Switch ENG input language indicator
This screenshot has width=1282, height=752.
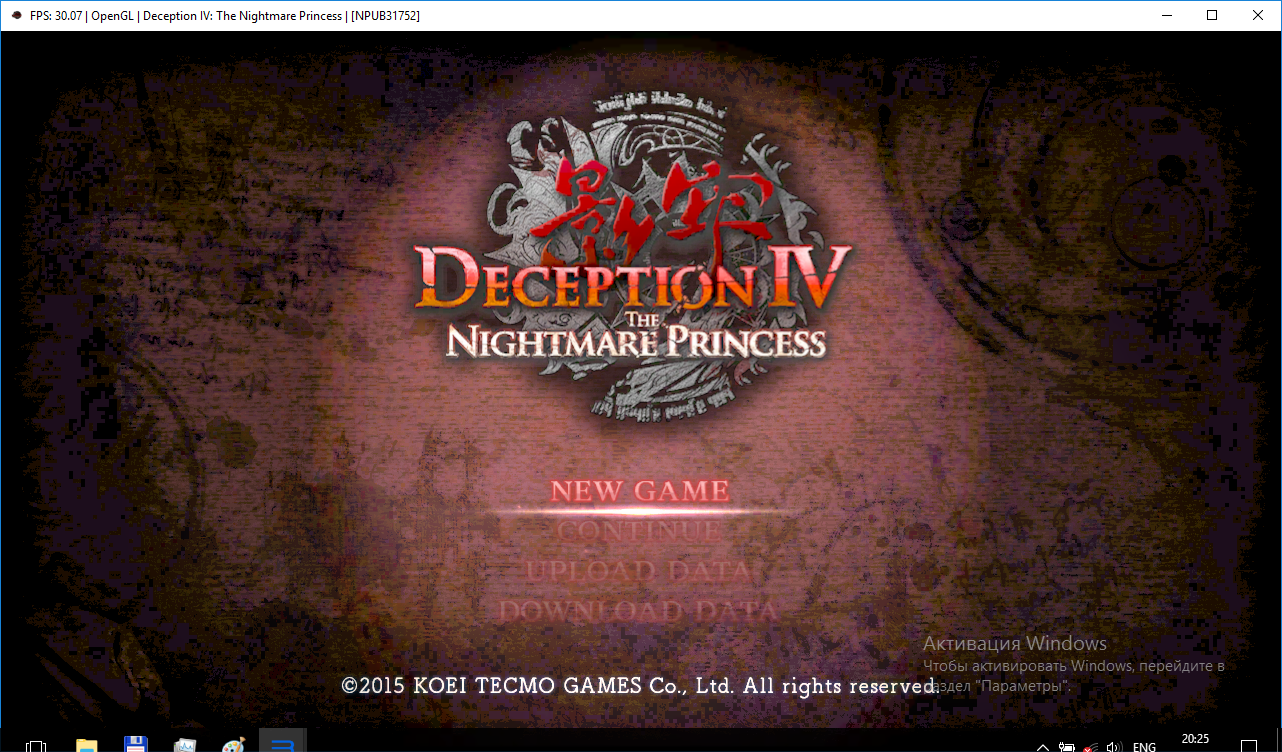tap(1144, 747)
